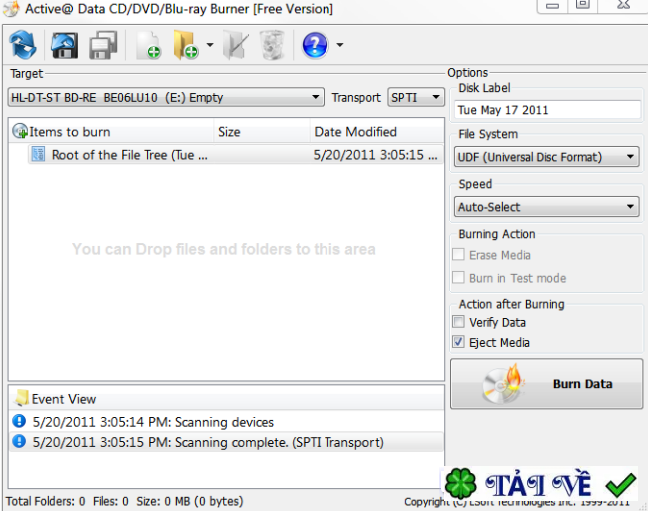This screenshot has height=511, width=648.
Task: Click the add folder icon with green plus
Action: 186,45
